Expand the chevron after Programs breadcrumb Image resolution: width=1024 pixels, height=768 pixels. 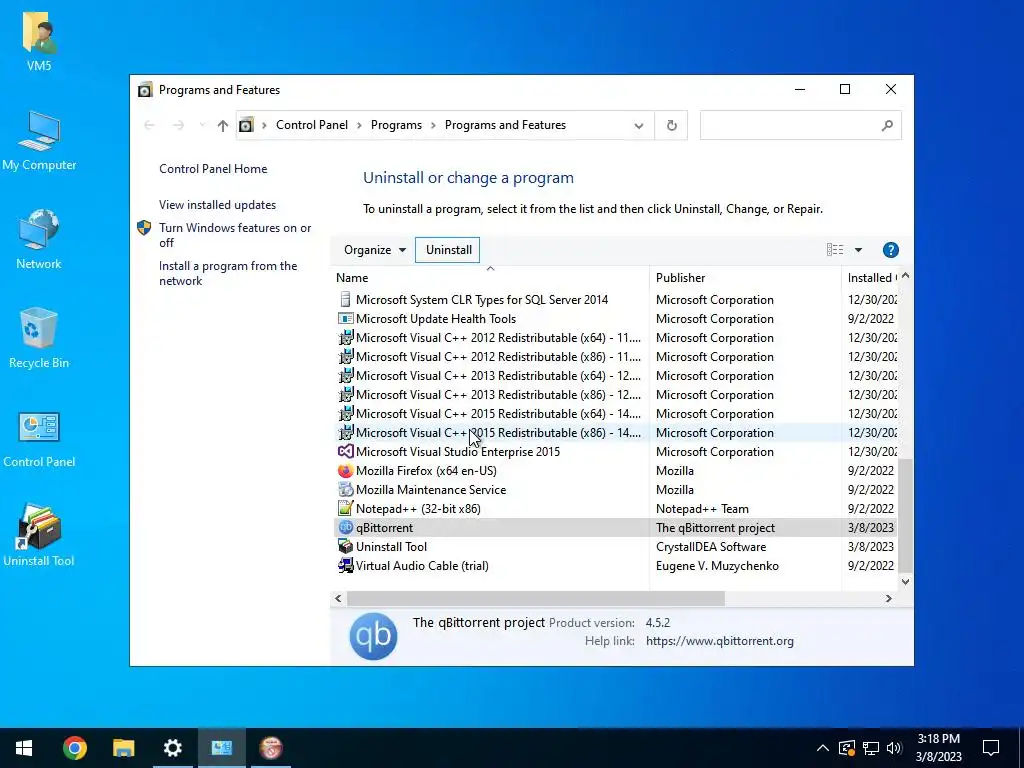coord(434,125)
